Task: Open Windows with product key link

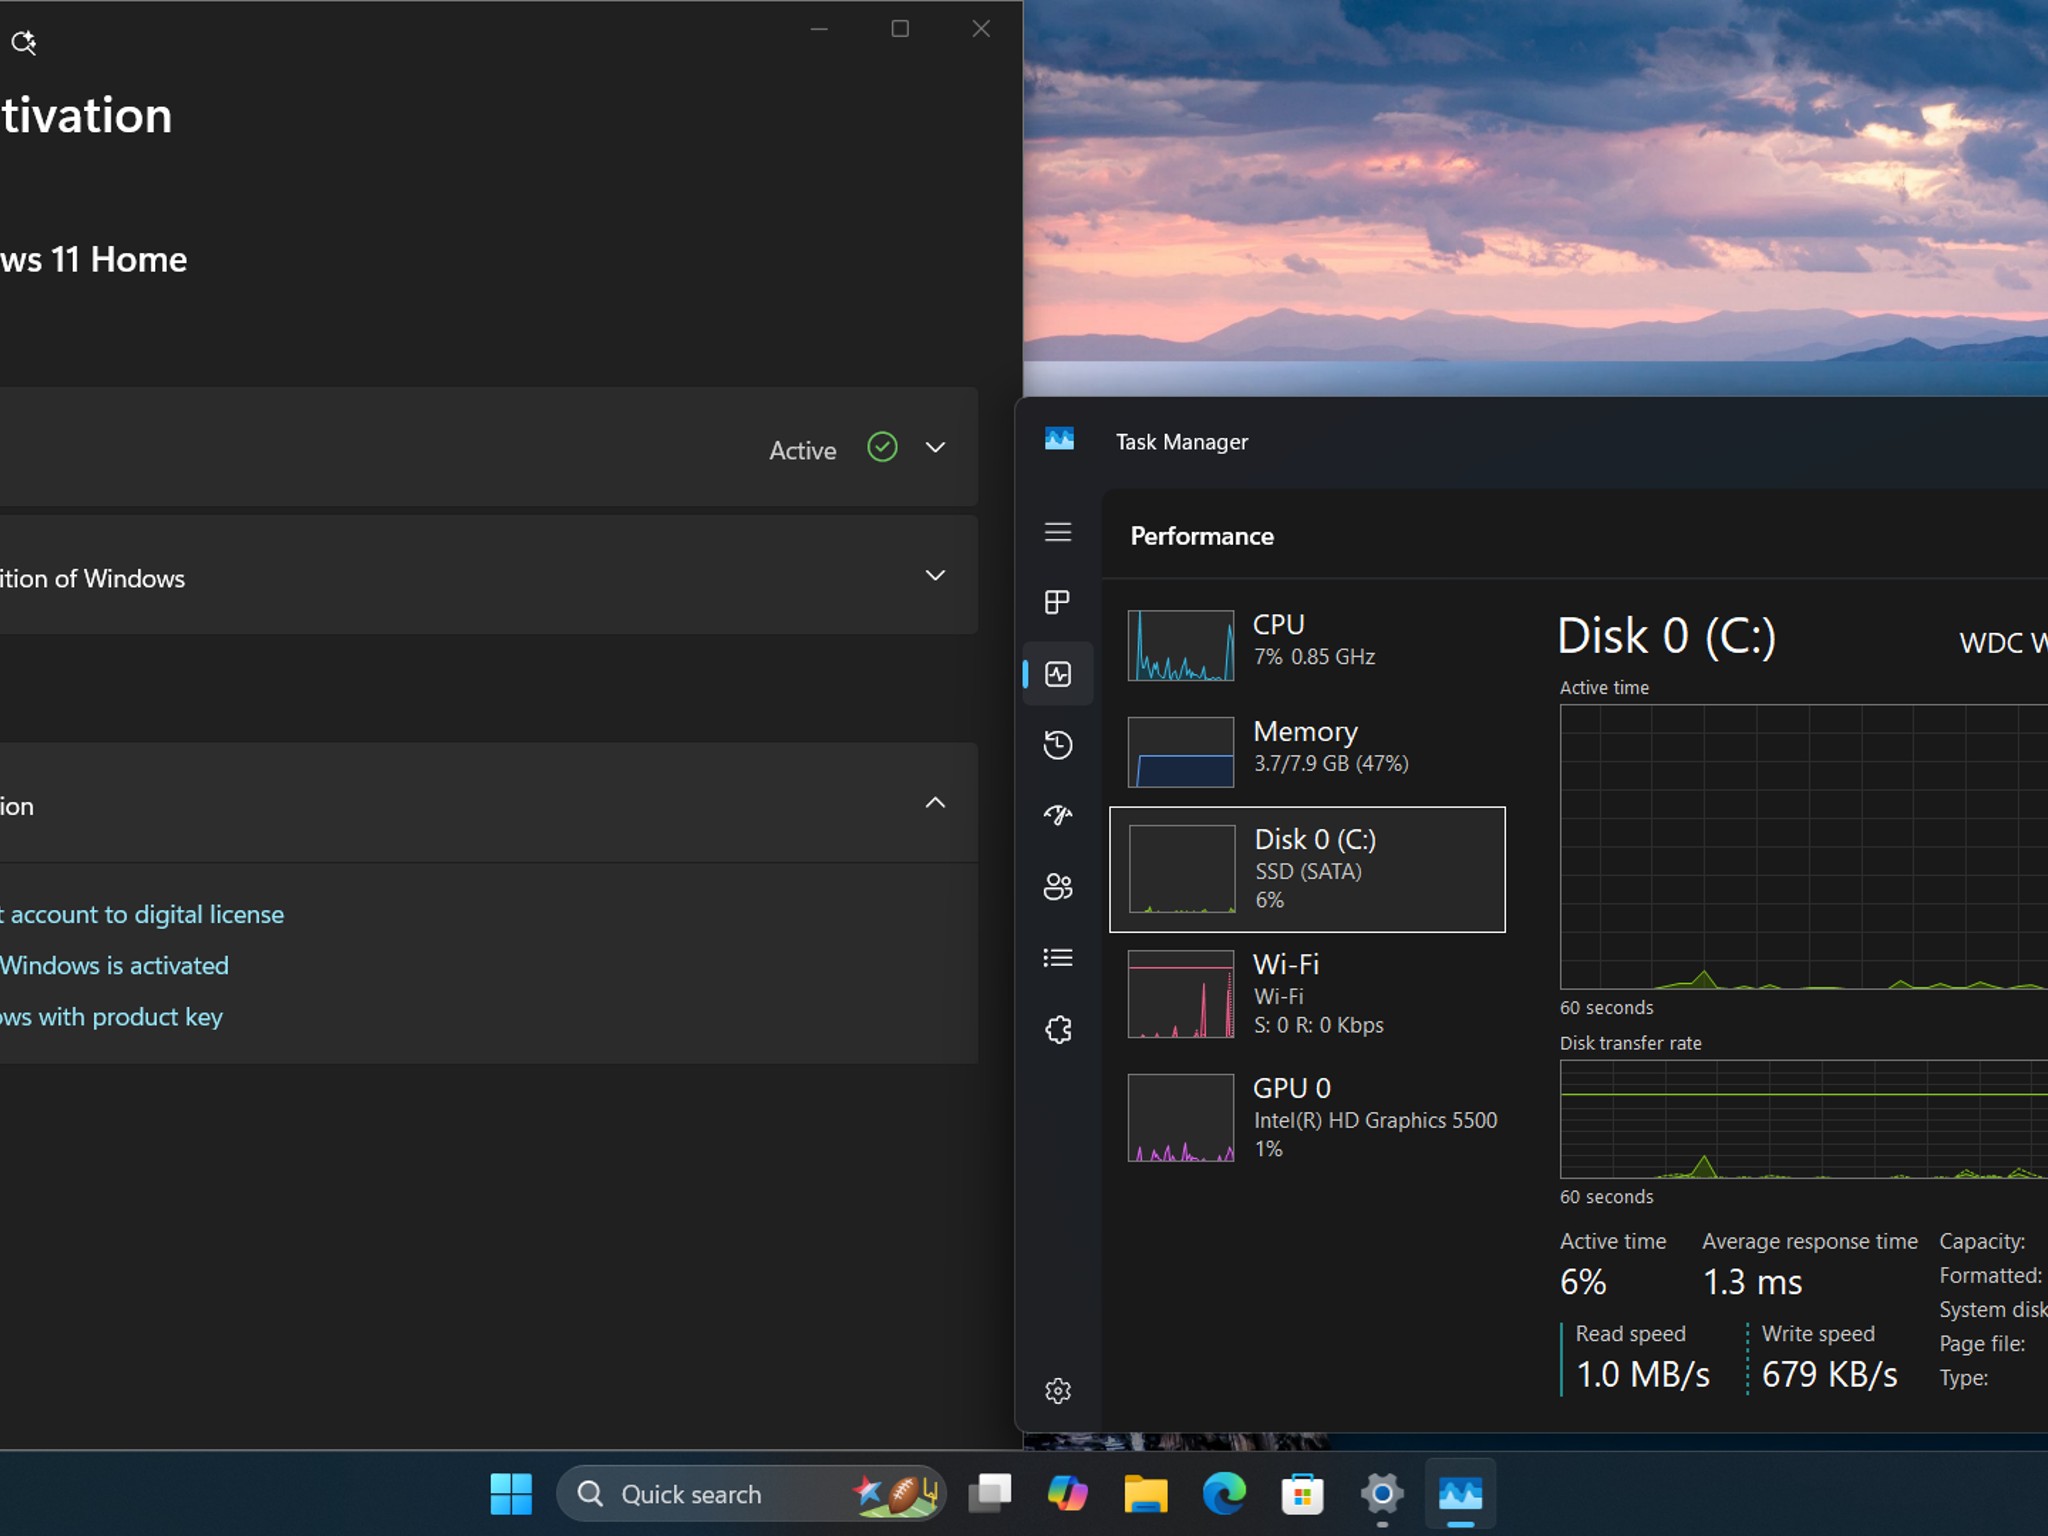Action: (x=111, y=1017)
